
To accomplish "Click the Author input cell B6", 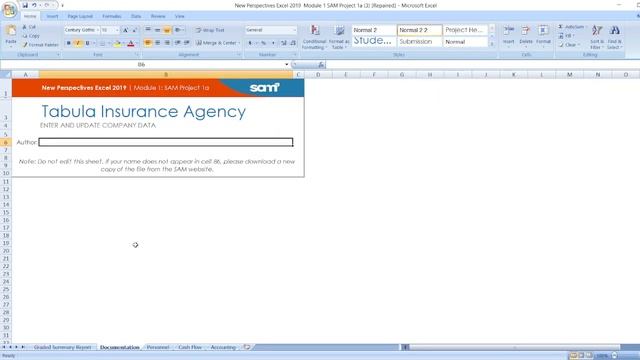I will coord(166,142).
